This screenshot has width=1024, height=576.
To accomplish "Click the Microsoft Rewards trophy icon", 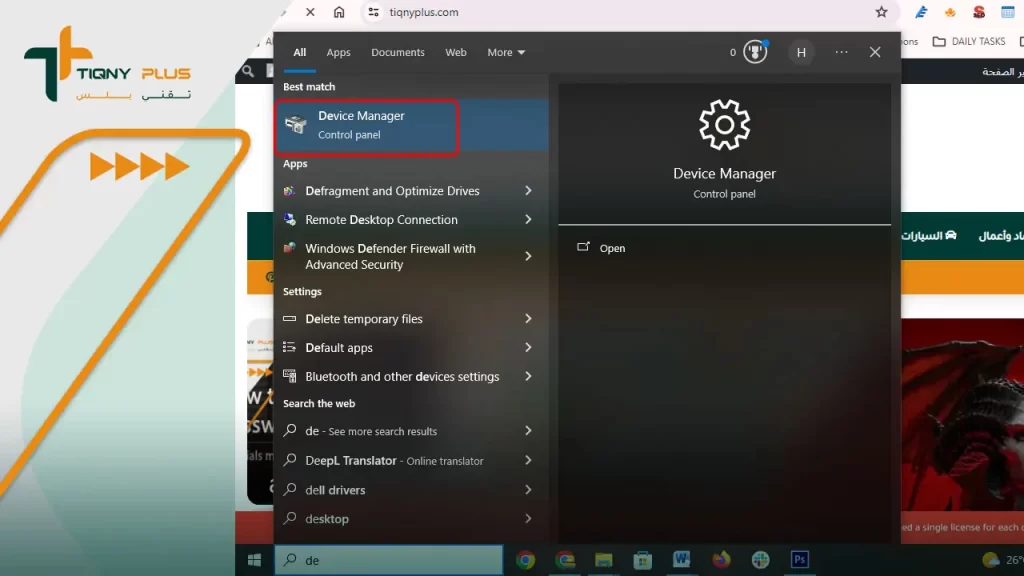I will click(754, 52).
